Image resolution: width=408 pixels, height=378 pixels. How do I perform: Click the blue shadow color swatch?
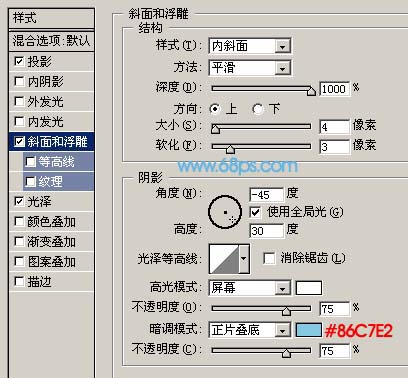tap(309, 330)
